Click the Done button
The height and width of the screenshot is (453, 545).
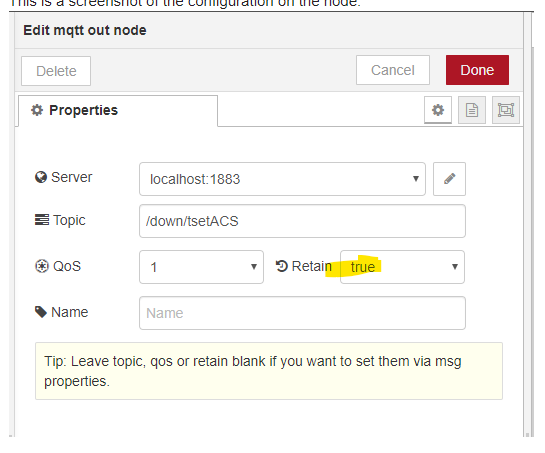pos(477,70)
